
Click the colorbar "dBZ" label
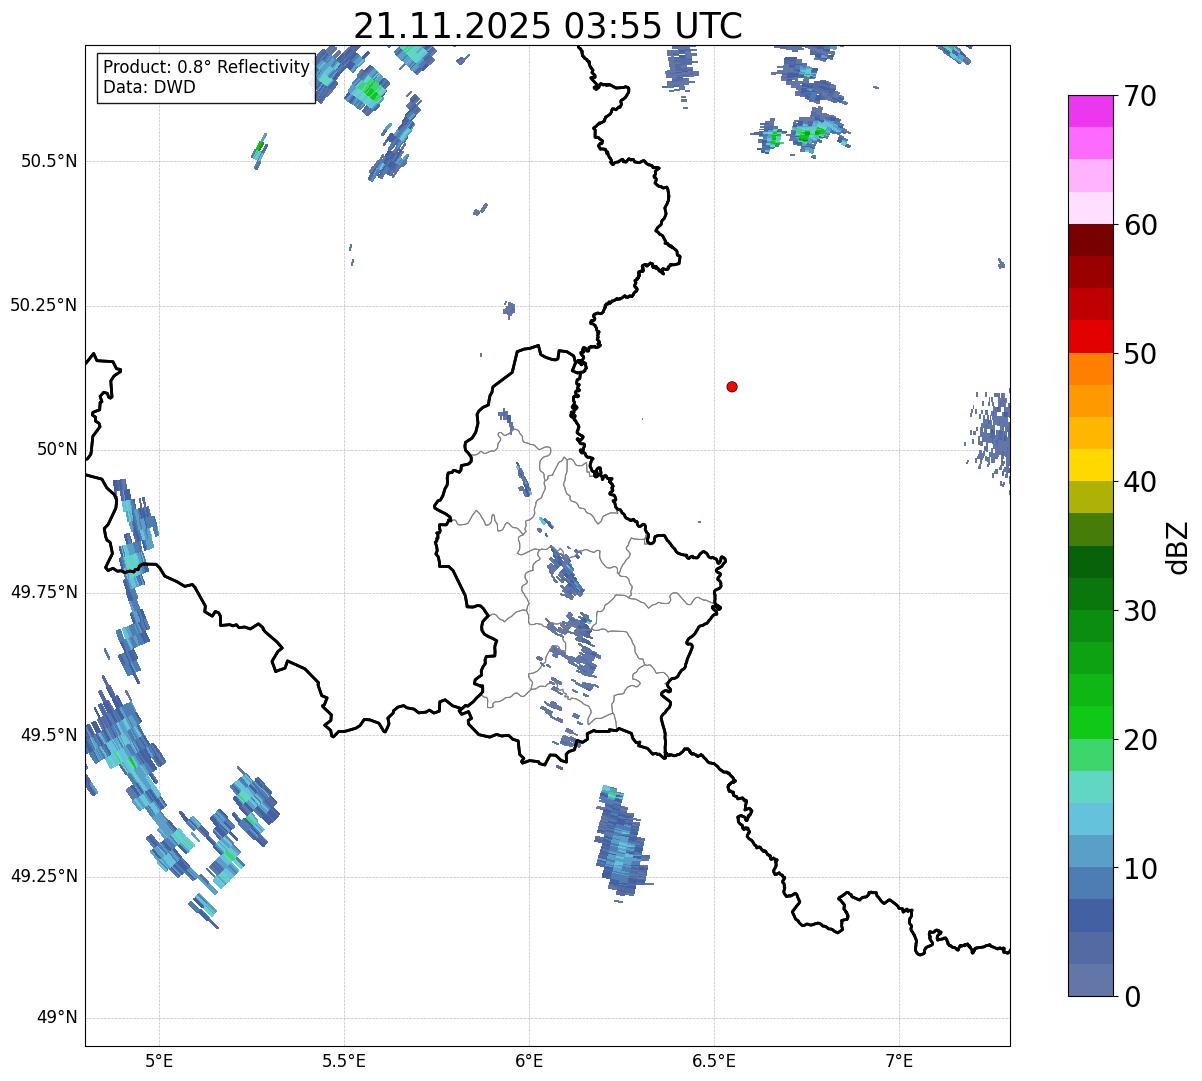point(1179,546)
